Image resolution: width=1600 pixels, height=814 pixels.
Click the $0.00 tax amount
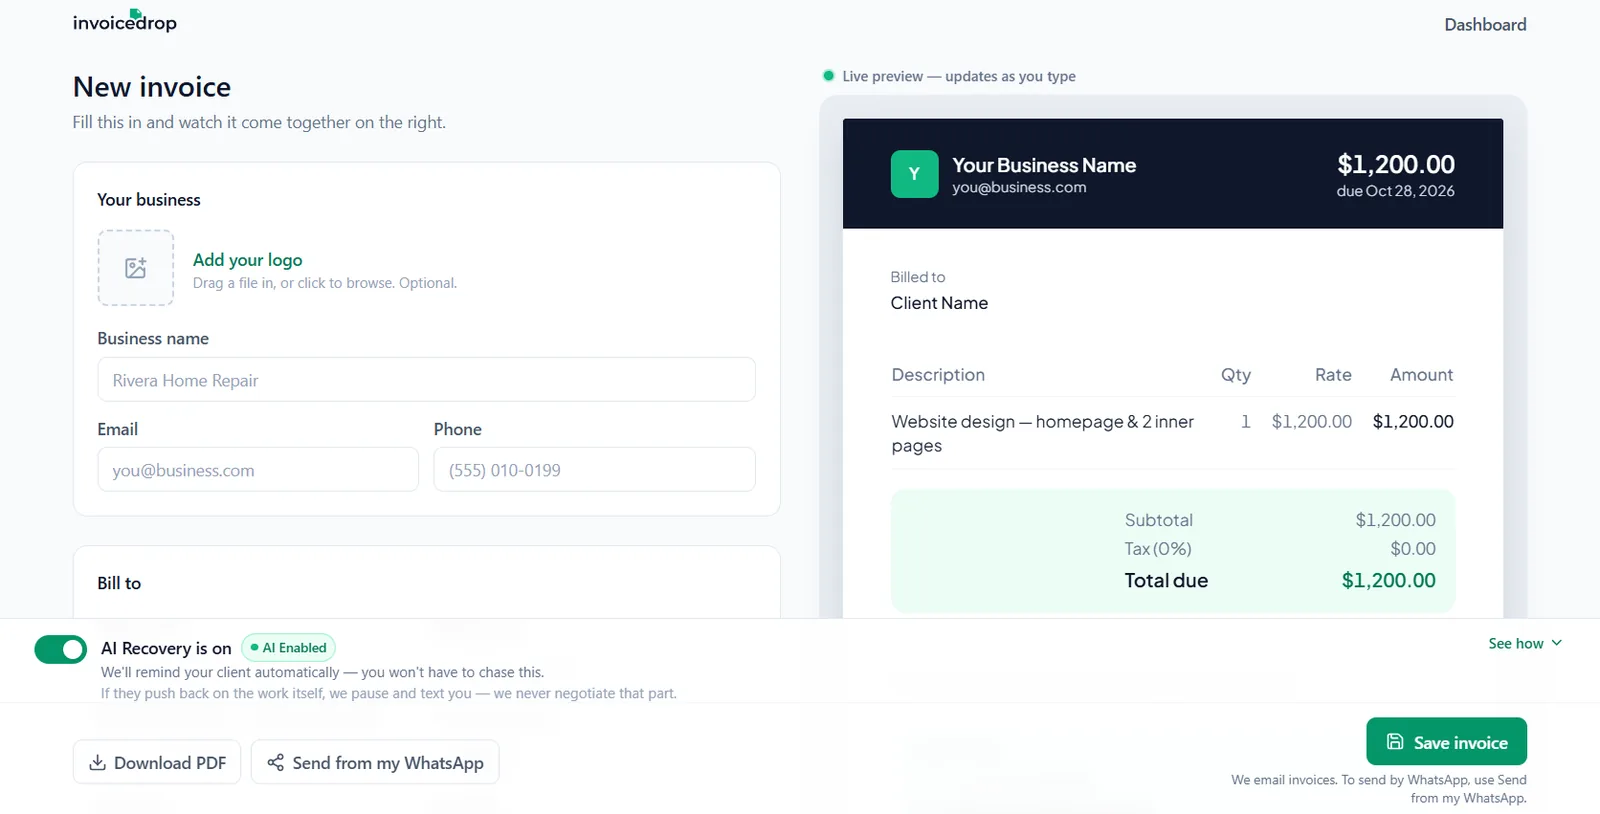(1413, 549)
